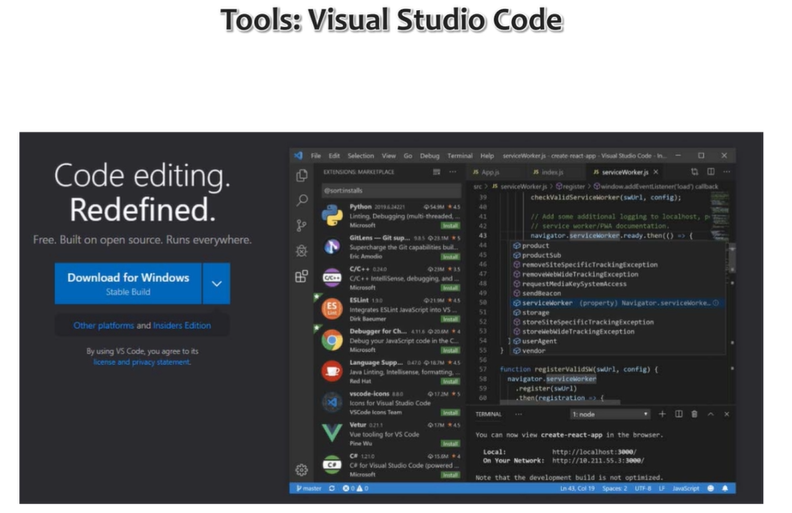Expand download options arrow beside Download for Windows
Viewport: 792px width, 513px height.
[217, 283]
